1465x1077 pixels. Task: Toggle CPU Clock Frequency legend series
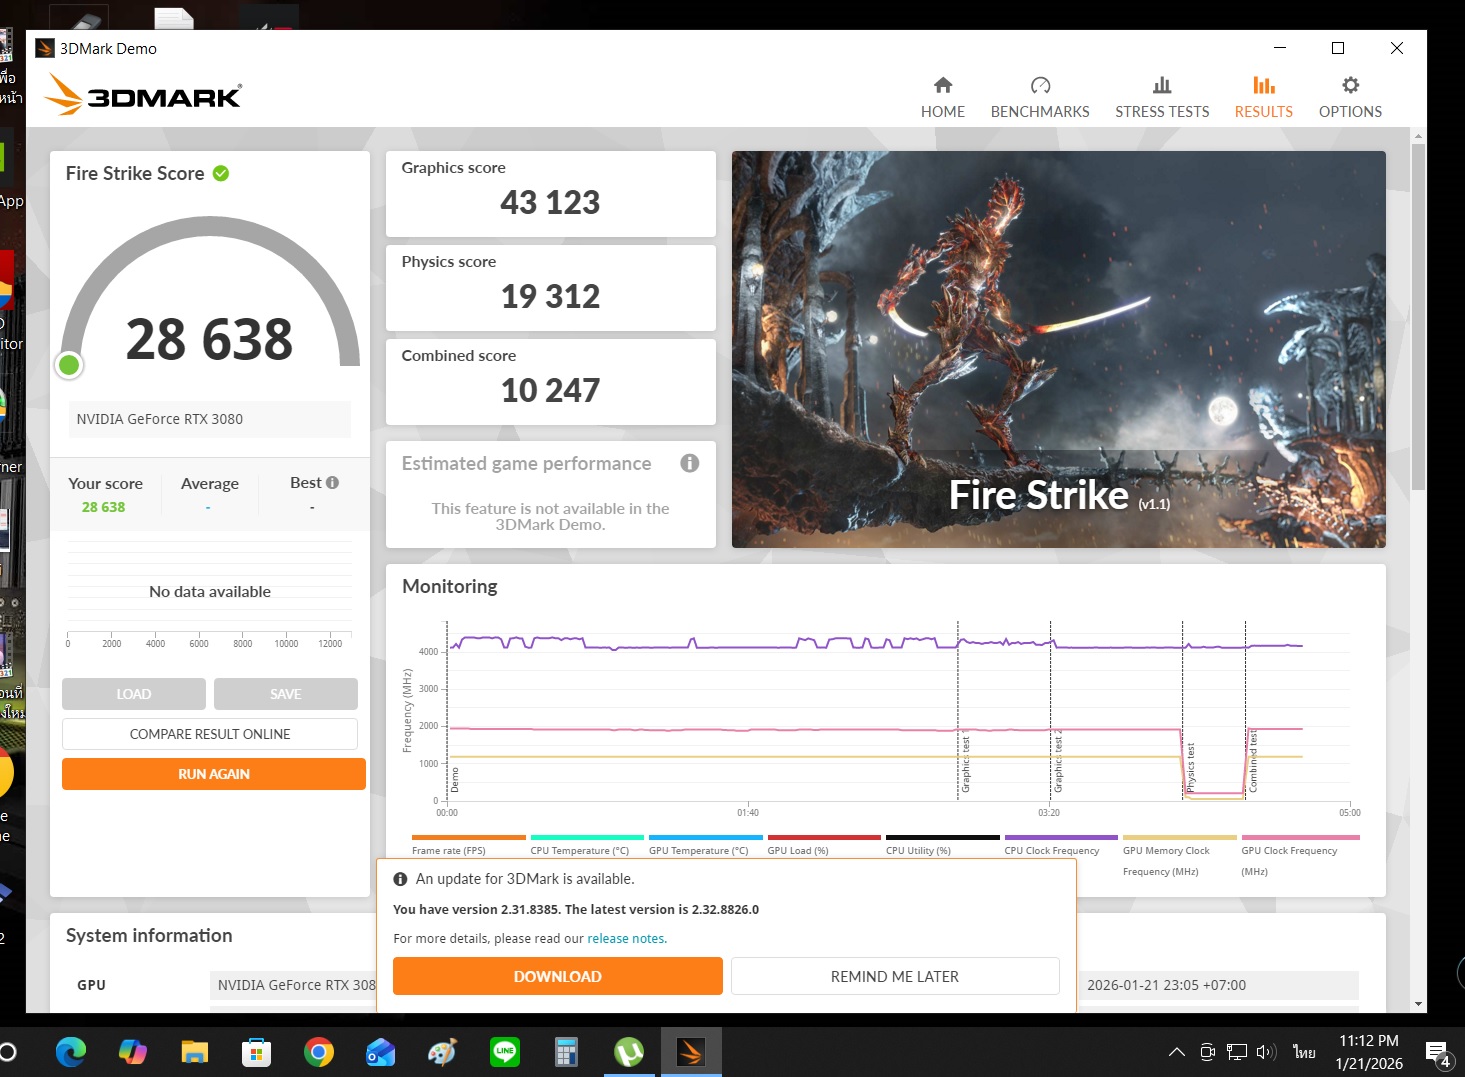(1051, 850)
